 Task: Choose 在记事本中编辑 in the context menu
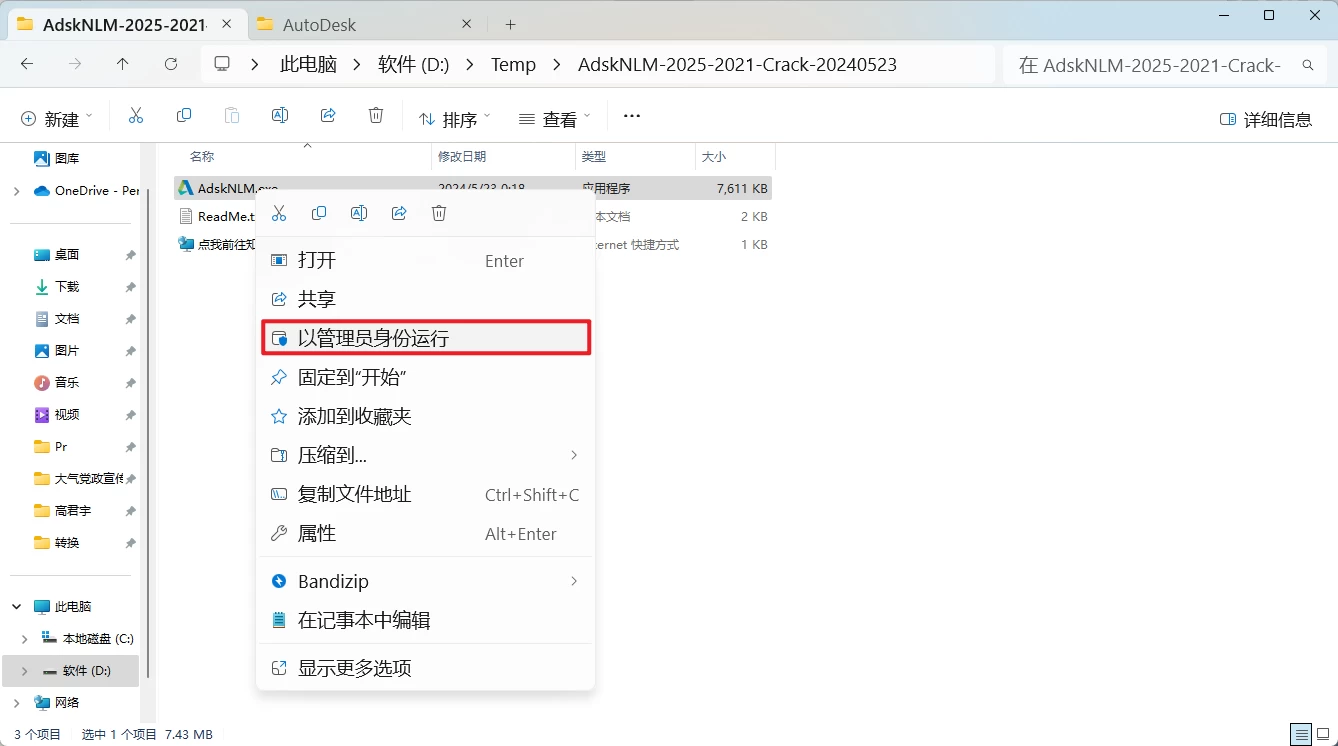426,620
